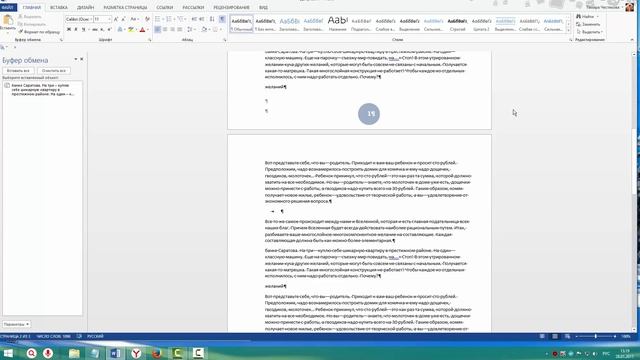The height and width of the screenshot is (360, 640).
Task: Open the Стили pane launcher
Action: (571, 40)
